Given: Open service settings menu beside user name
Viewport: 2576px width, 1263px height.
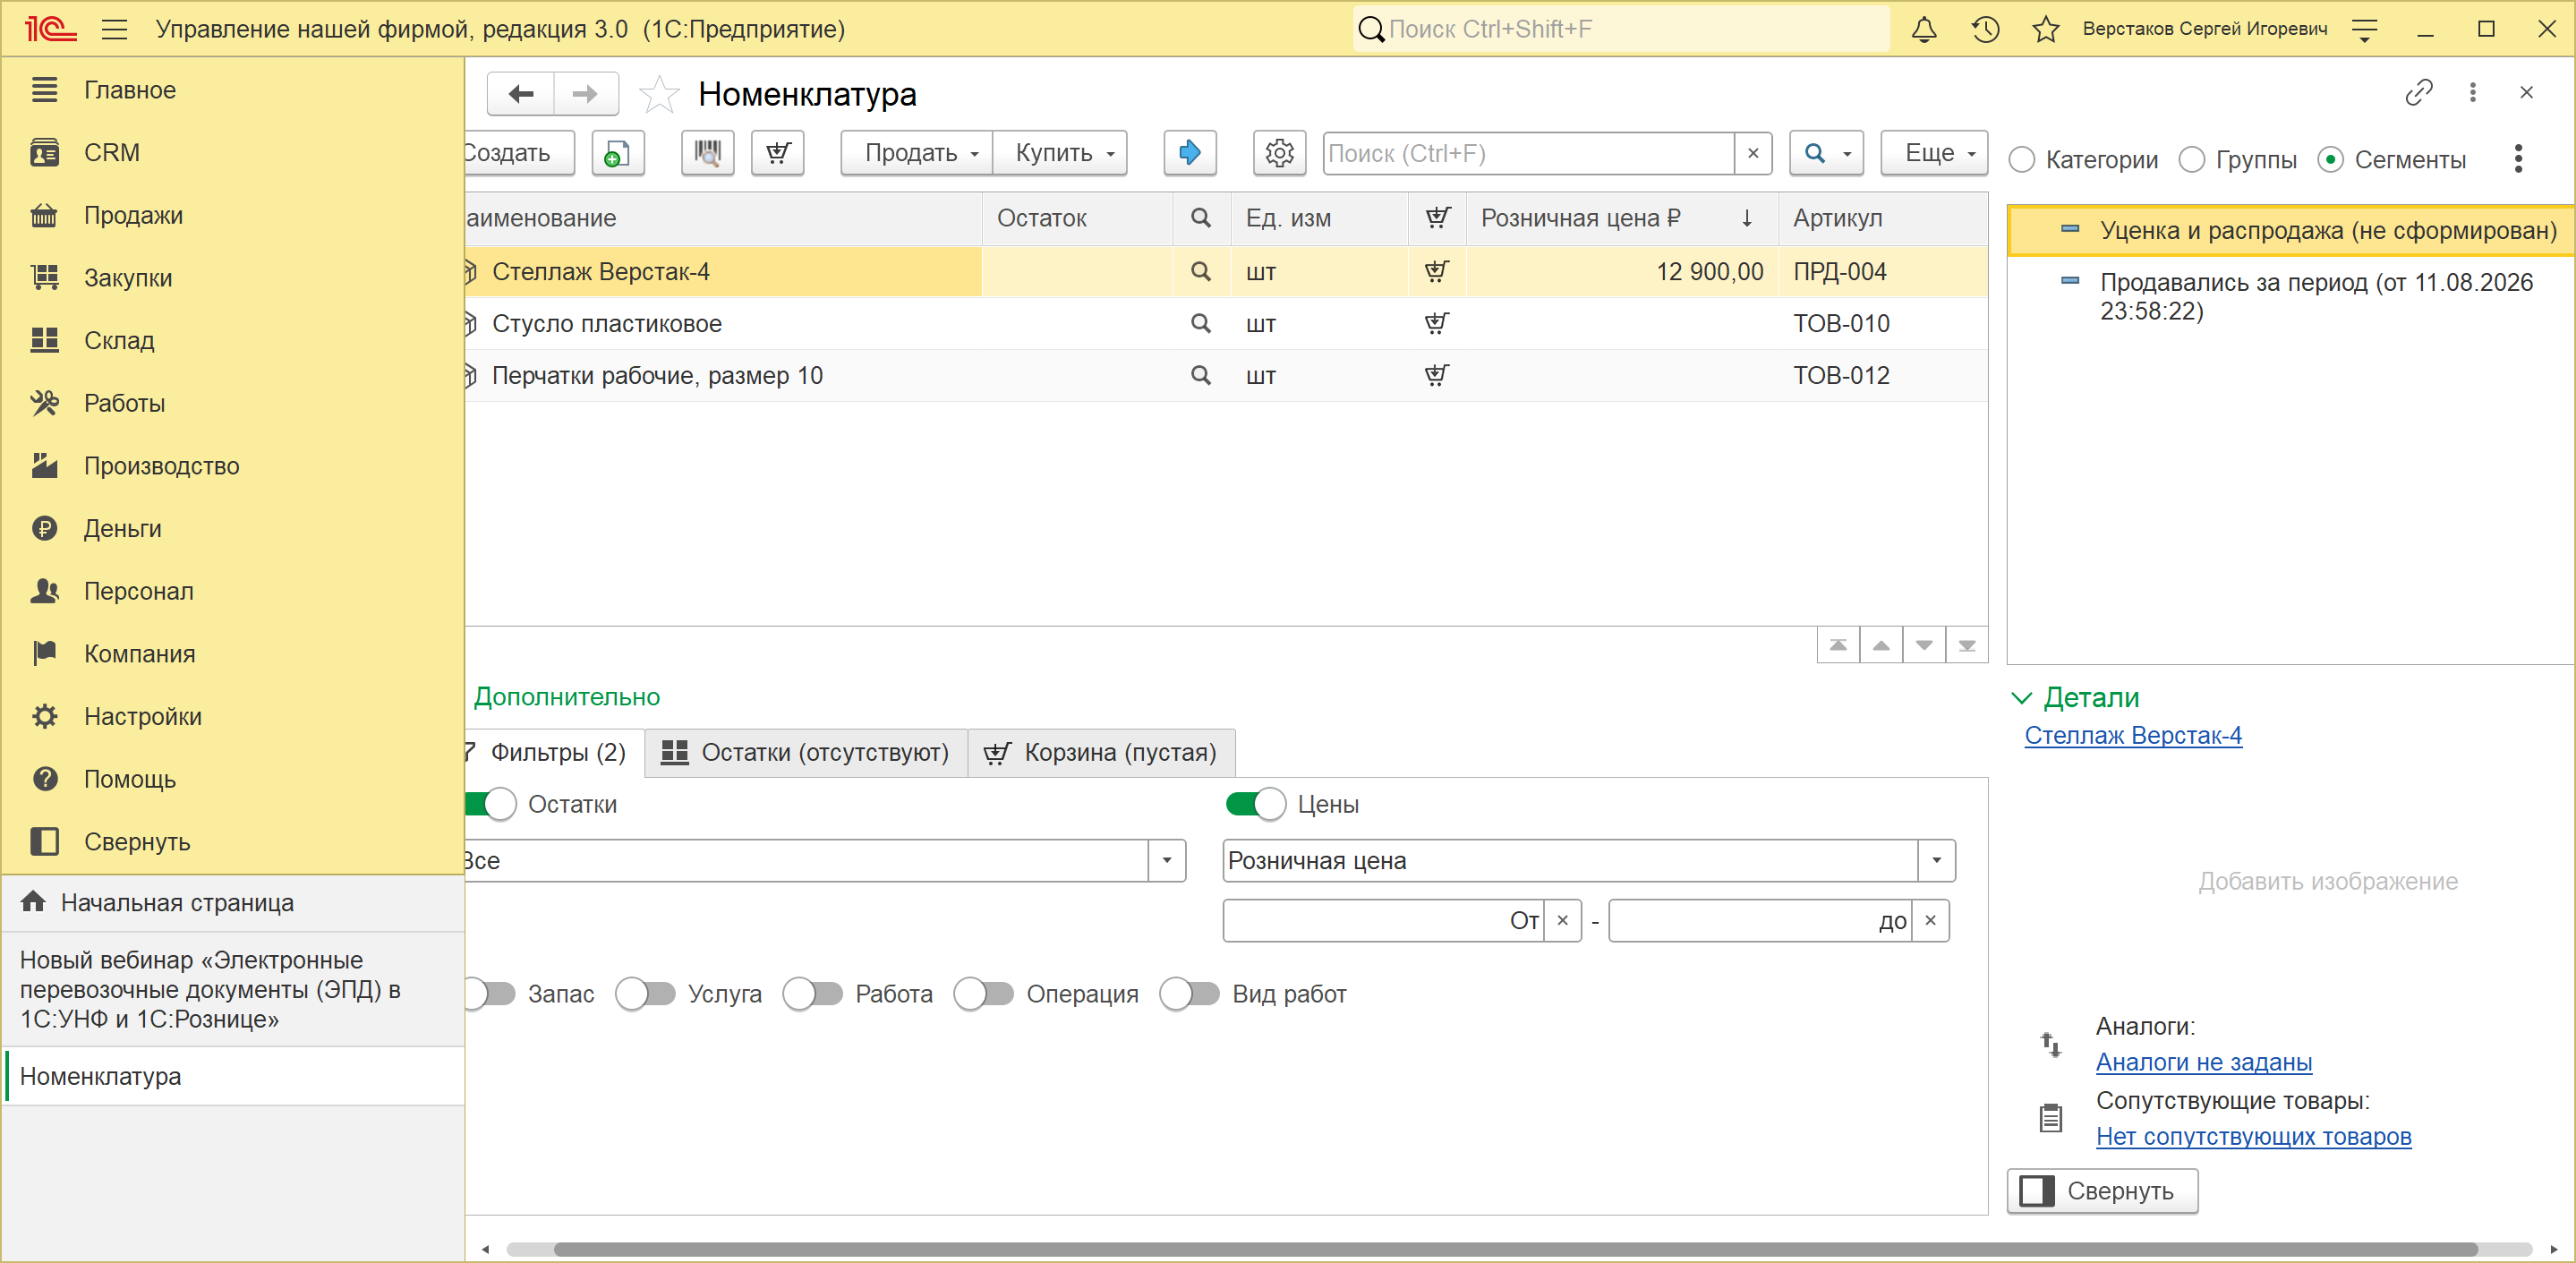Looking at the screenshot, I should point(2364,29).
